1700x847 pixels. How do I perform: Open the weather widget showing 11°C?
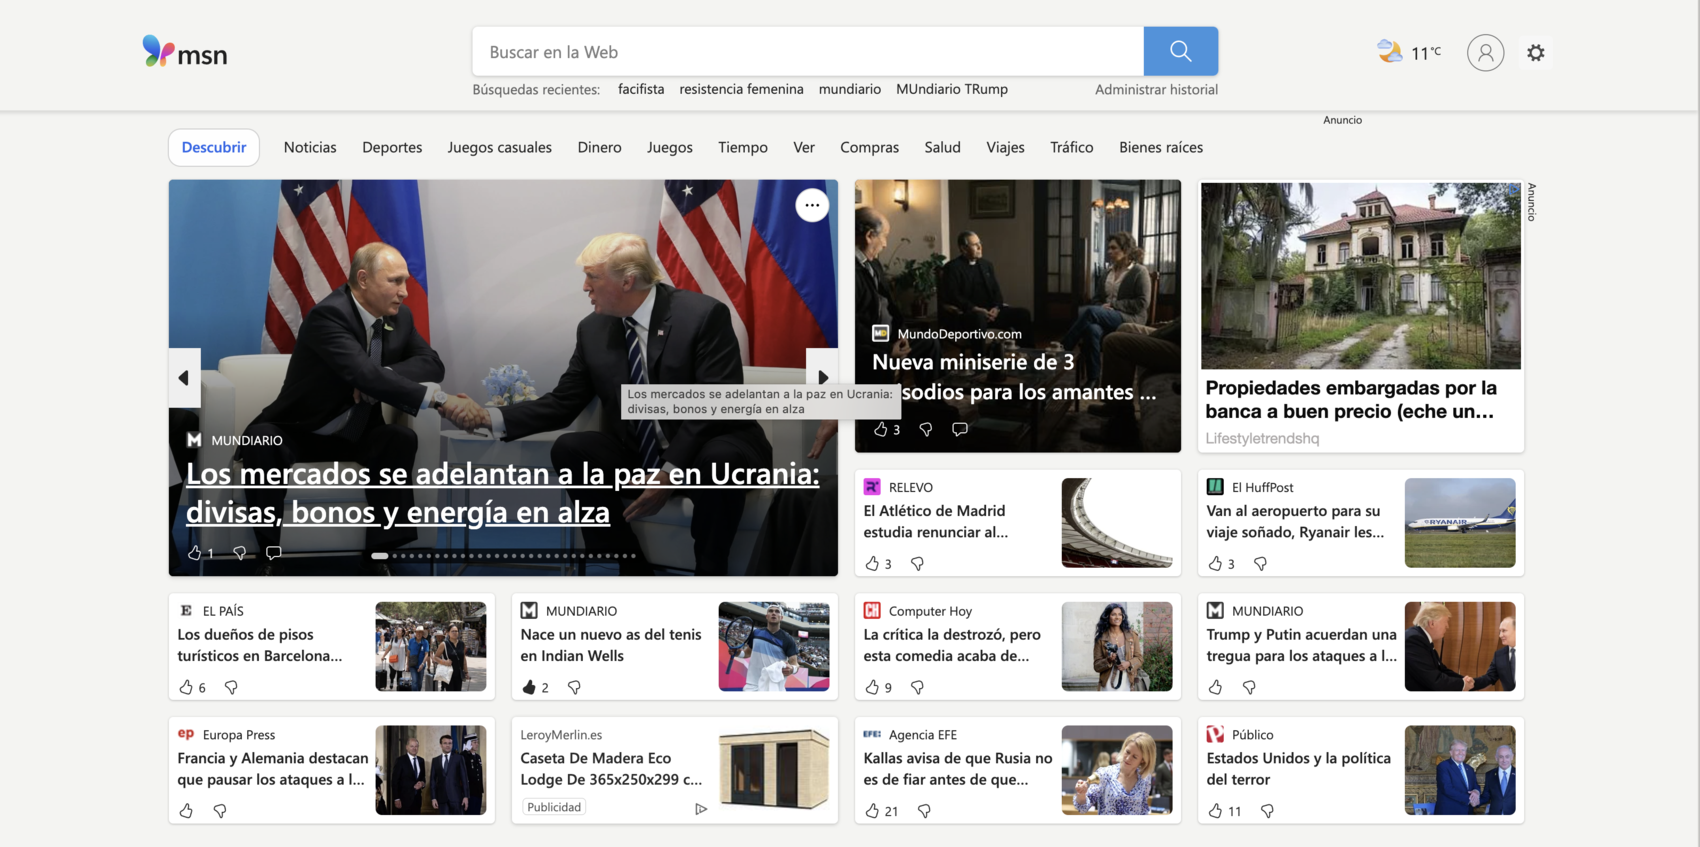coord(1409,52)
